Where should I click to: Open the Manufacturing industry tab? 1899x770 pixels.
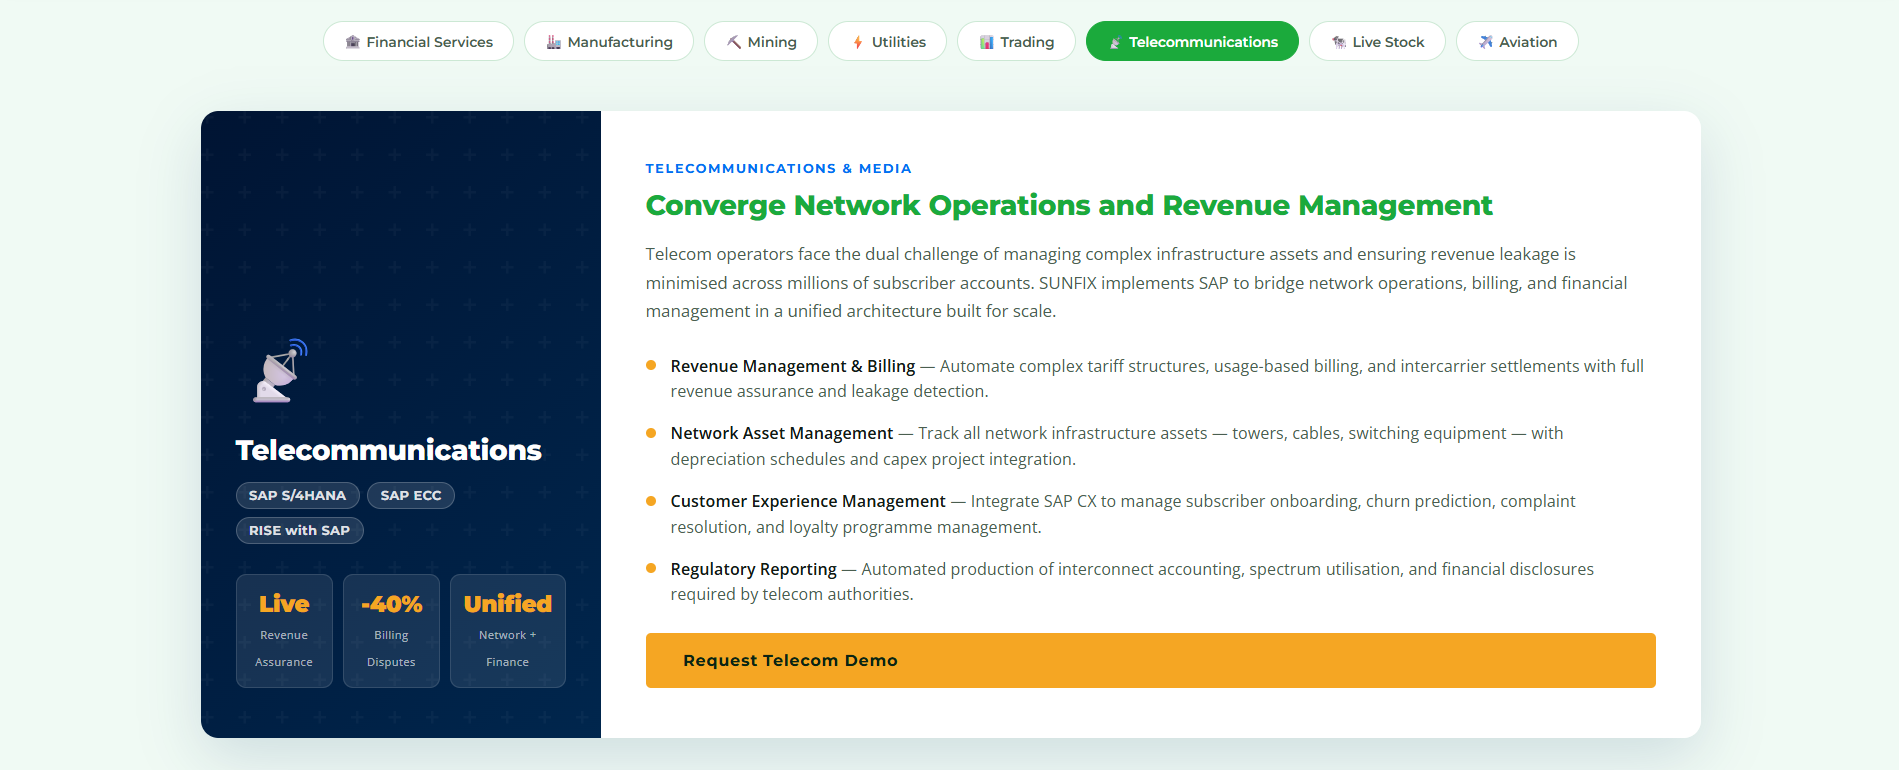(608, 41)
